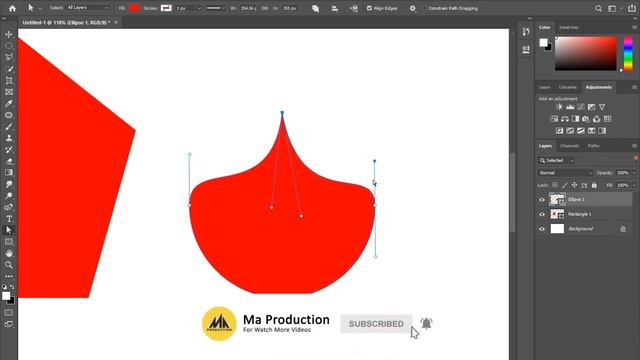Open the Select All Layers dropdown
The width and height of the screenshot is (640, 360).
point(88,8)
